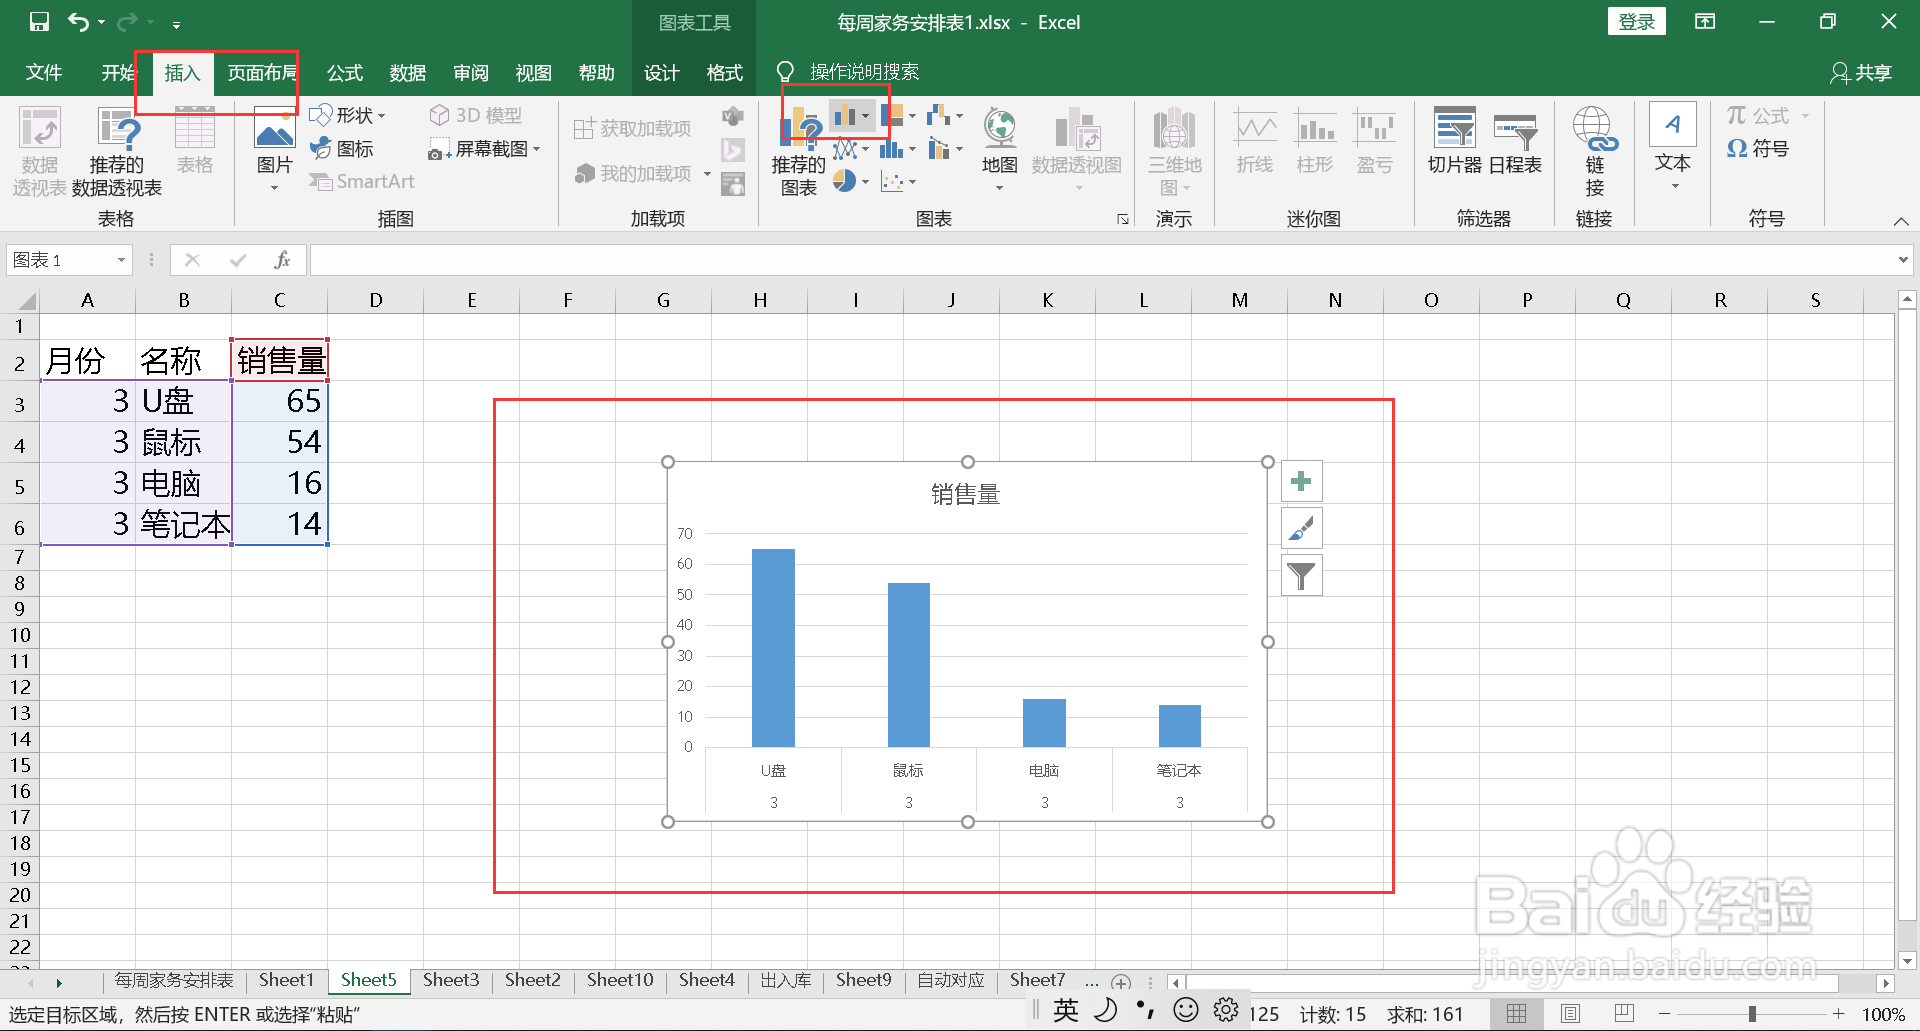The image size is (1920, 1031).
Task: Open pie chart type dropdown arrow
Action: click(x=865, y=181)
